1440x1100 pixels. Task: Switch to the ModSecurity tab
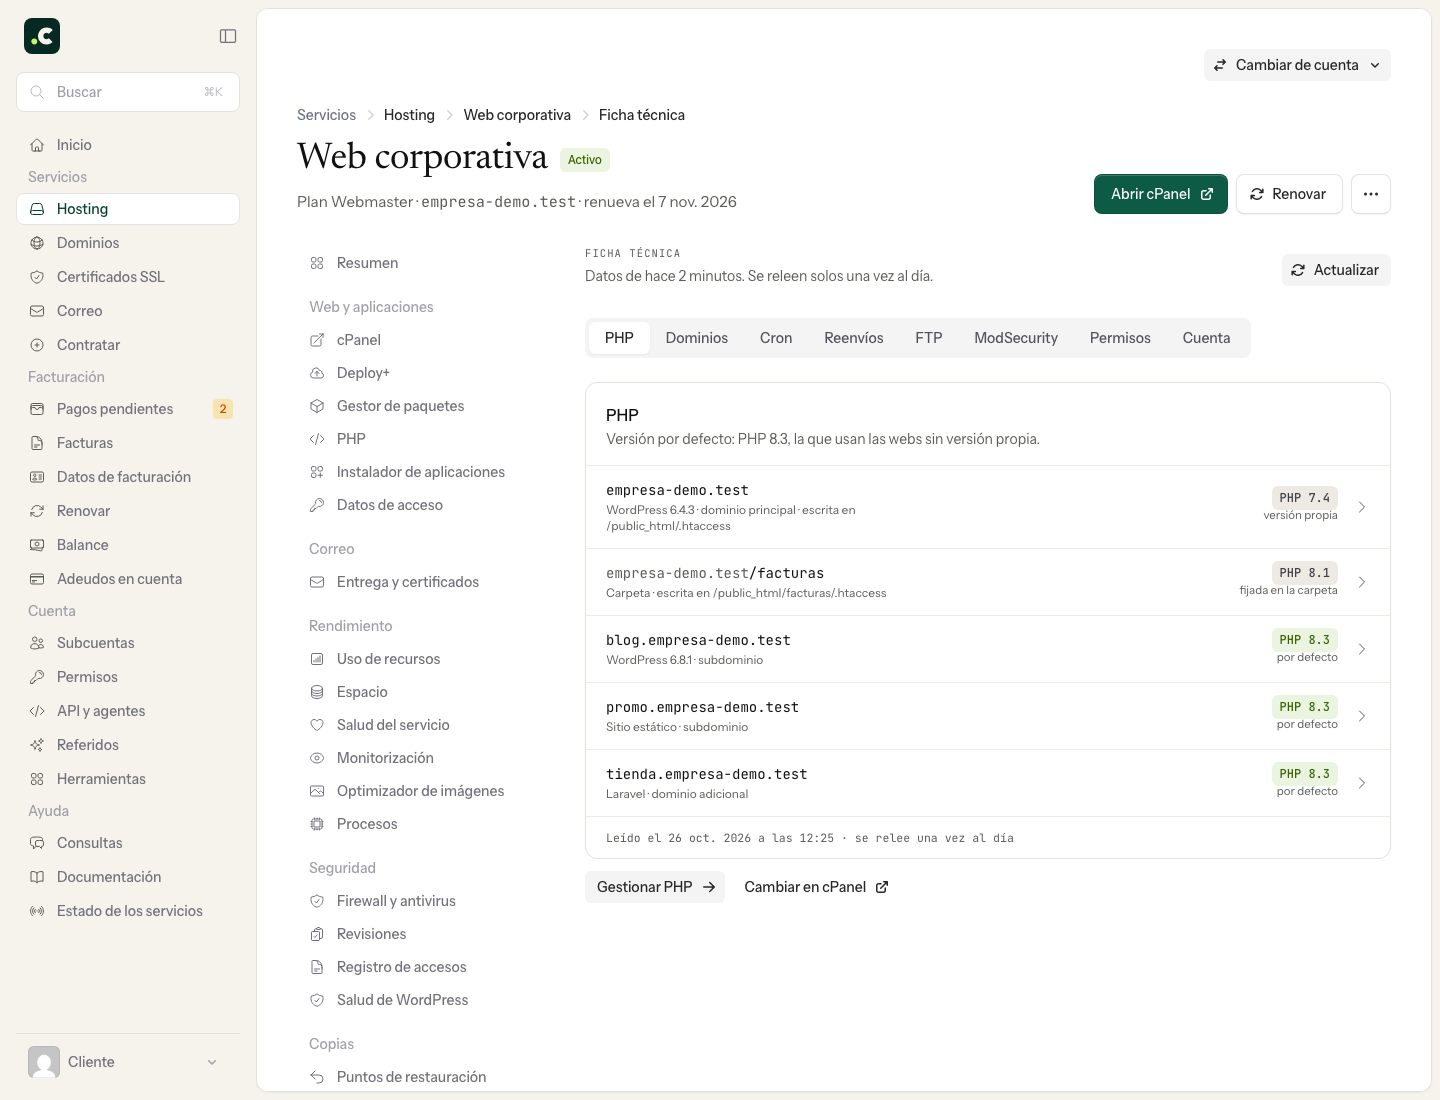click(1016, 338)
